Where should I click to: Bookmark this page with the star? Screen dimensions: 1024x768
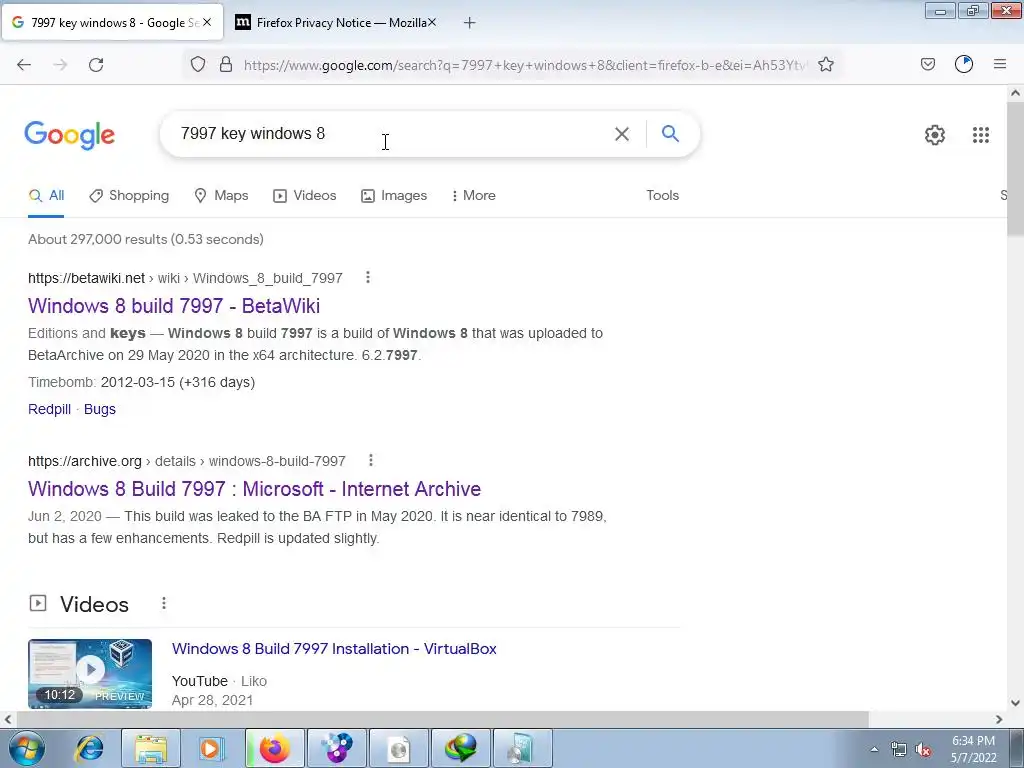click(825, 65)
